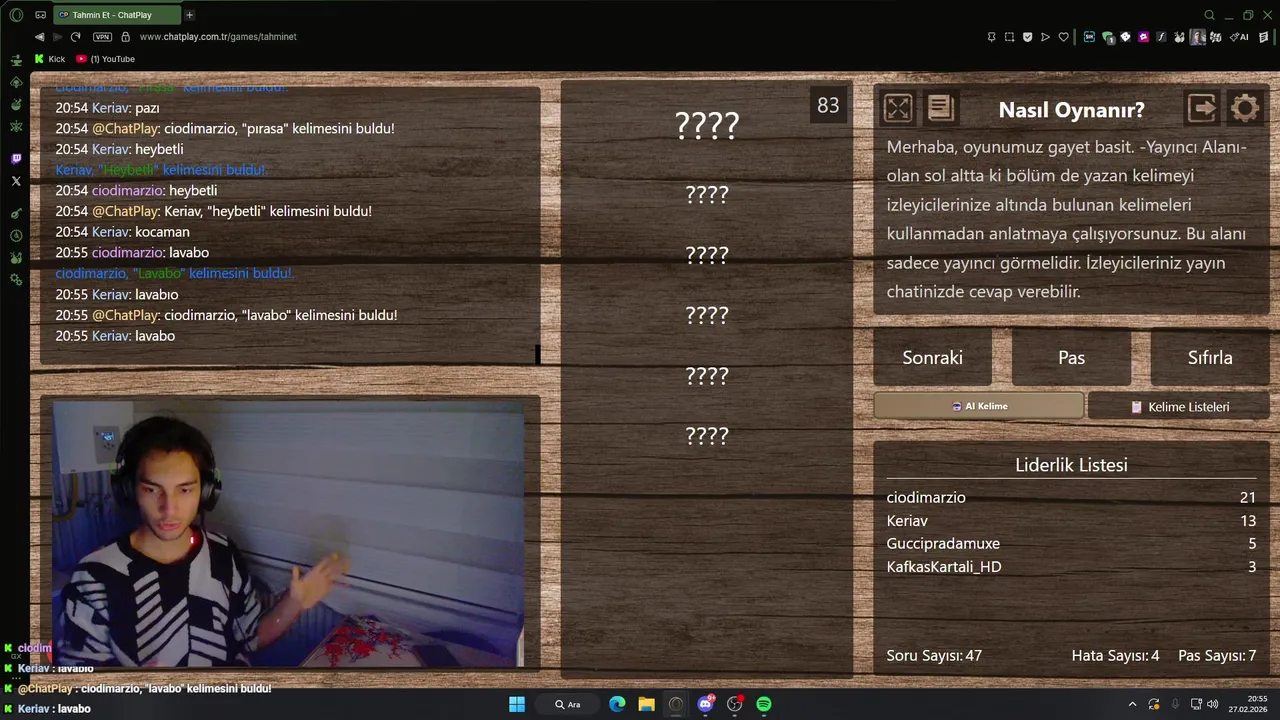This screenshot has height=720, width=1280.
Task: Select the Tahmin Et - ChatPlay browser tab
Action: coord(118,15)
